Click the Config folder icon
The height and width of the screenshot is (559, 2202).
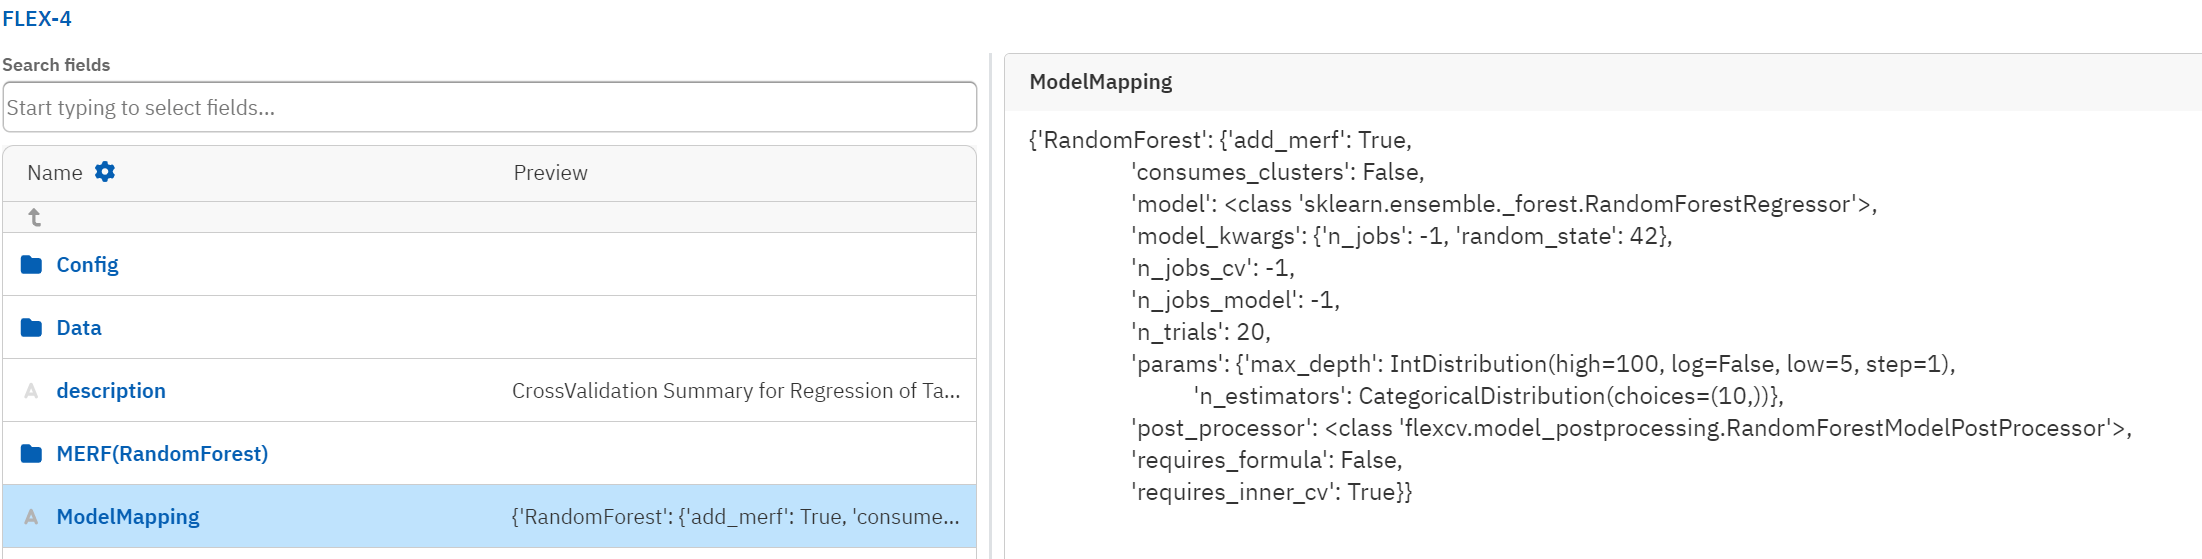[32, 265]
